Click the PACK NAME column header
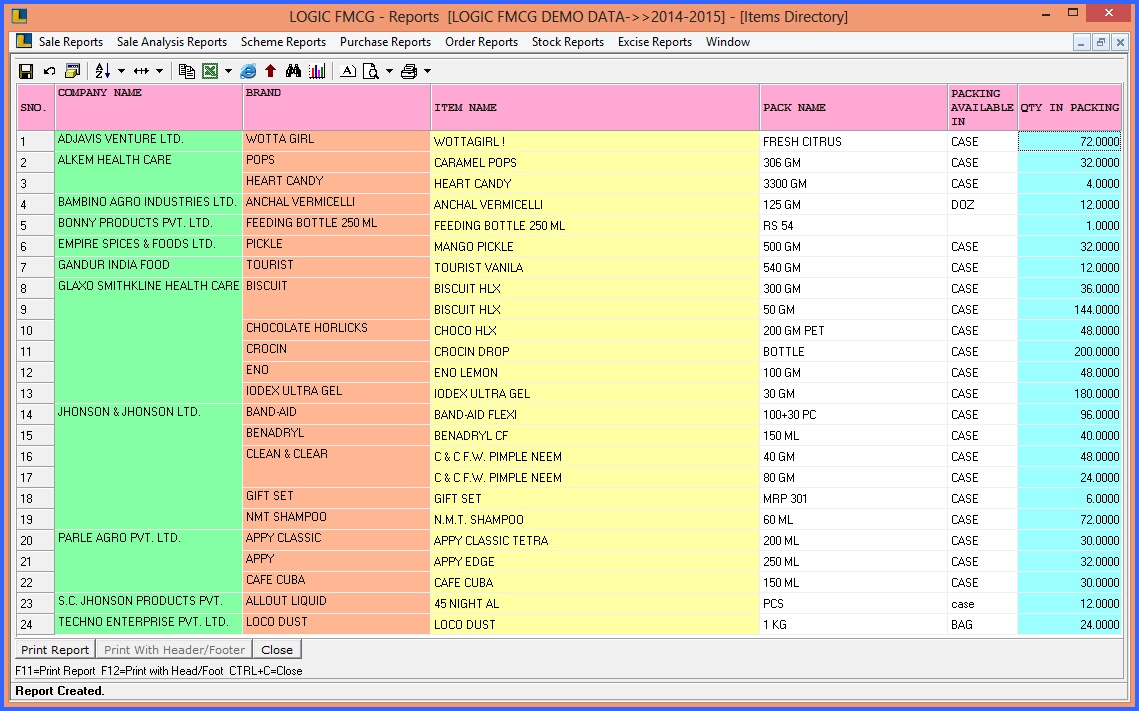 [x=854, y=107]
